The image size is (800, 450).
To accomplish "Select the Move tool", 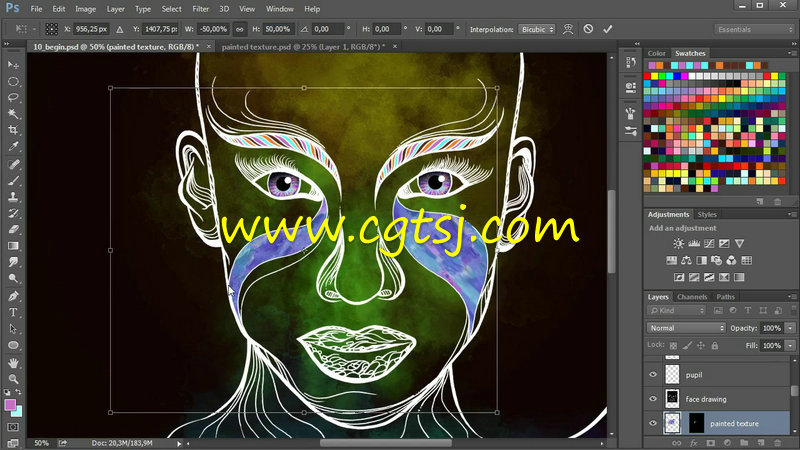I will 13,65.
